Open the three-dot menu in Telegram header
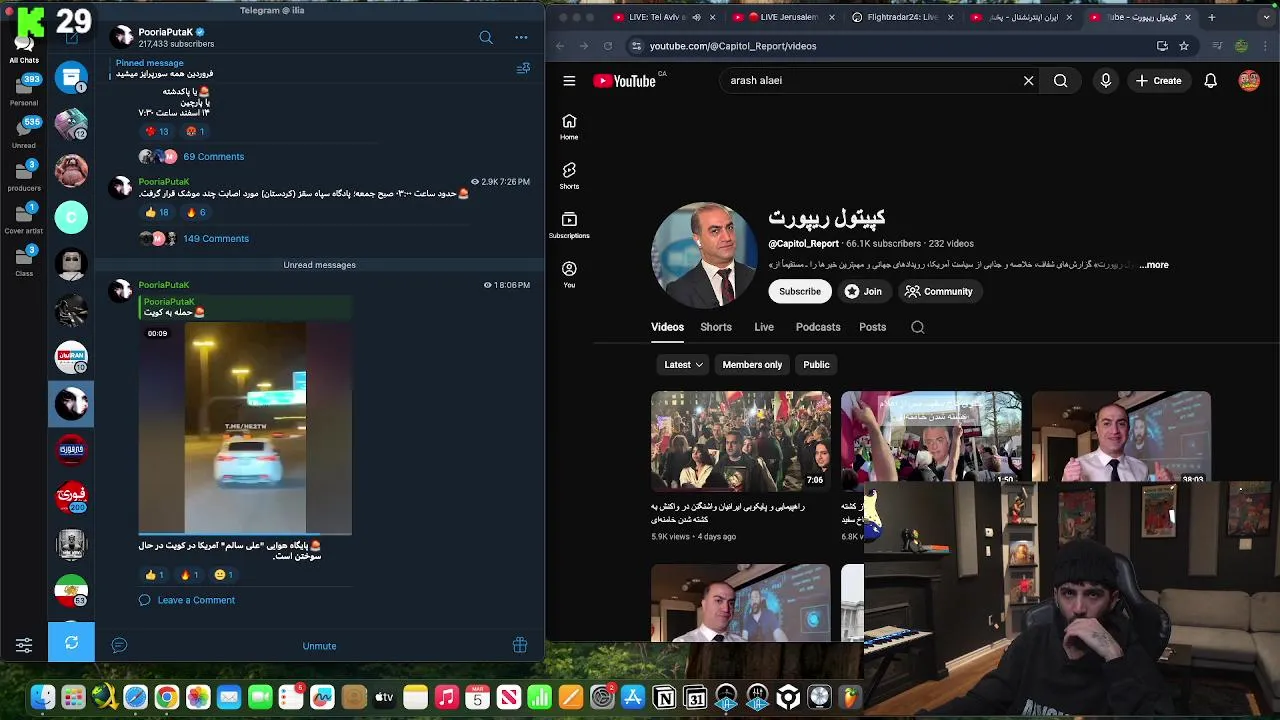The width and height of the screenshot is (1280, 720). point(521,37)
